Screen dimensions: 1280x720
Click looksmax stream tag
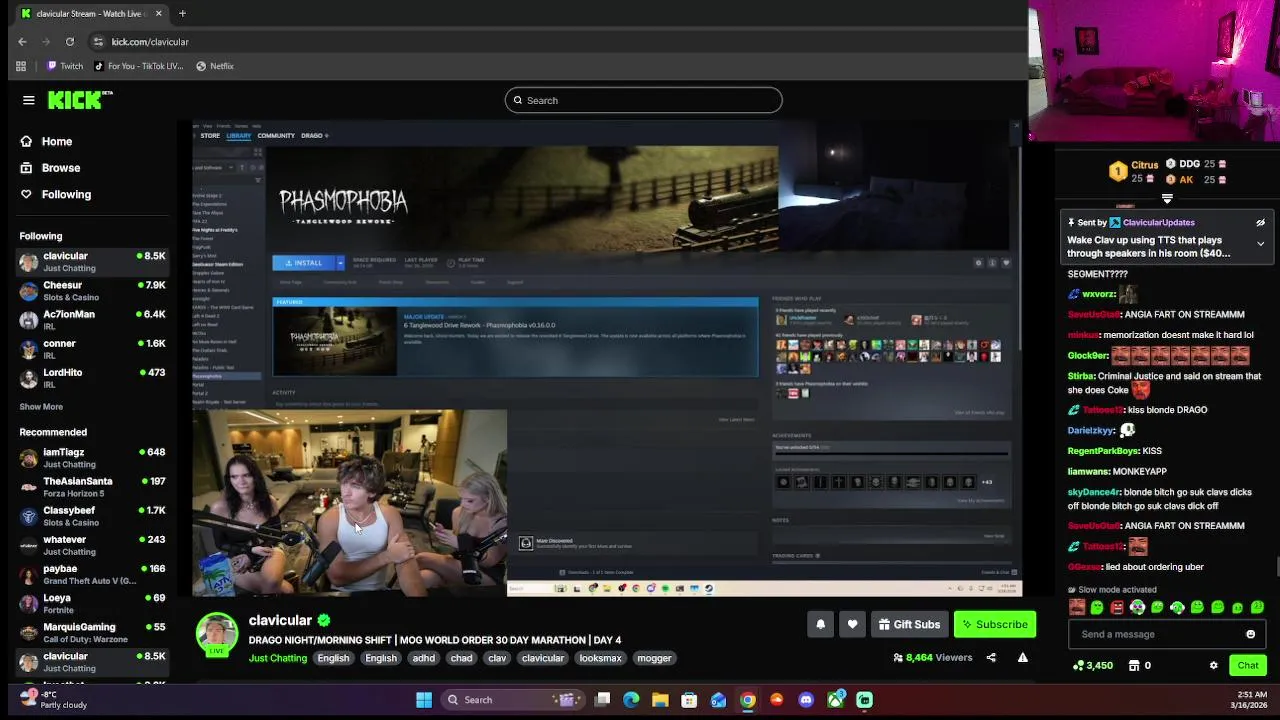(600, 658)
